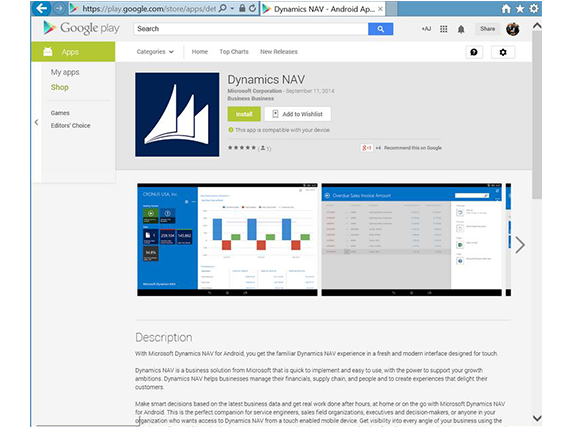
Task: Open the account profile avatar
Action: click(512, 29)
